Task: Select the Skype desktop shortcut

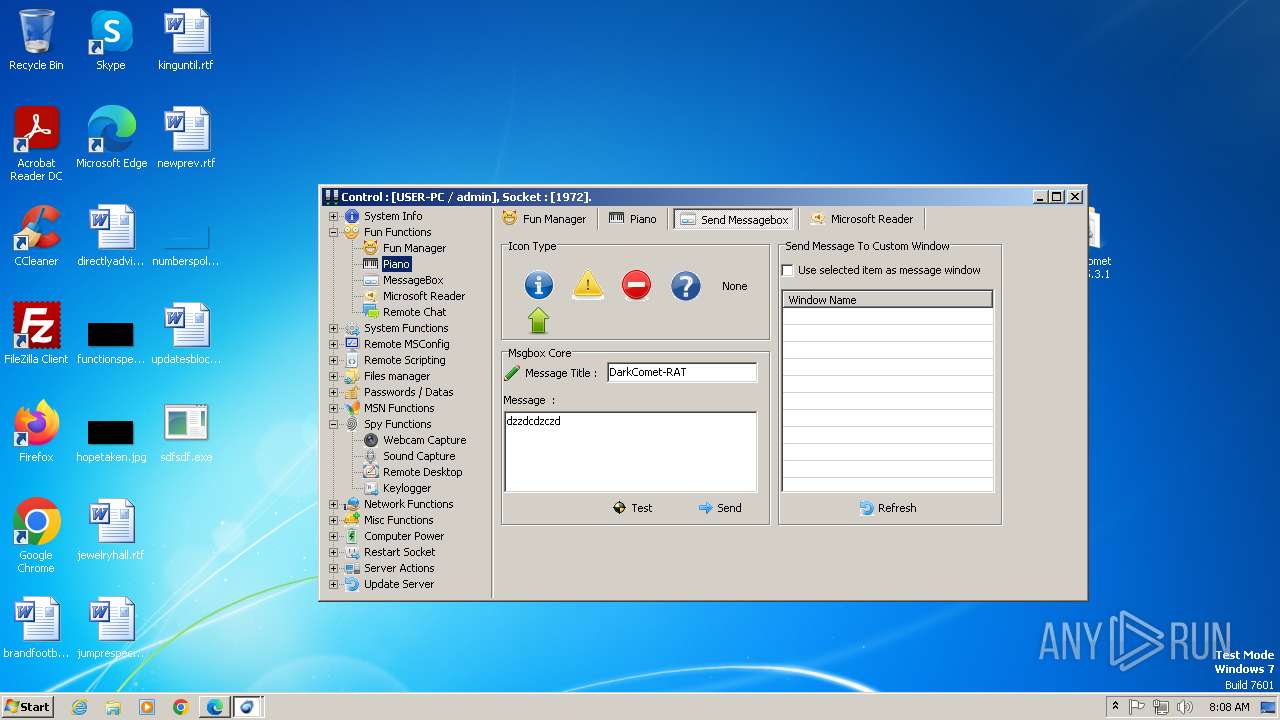Action: tap(110, 40)
